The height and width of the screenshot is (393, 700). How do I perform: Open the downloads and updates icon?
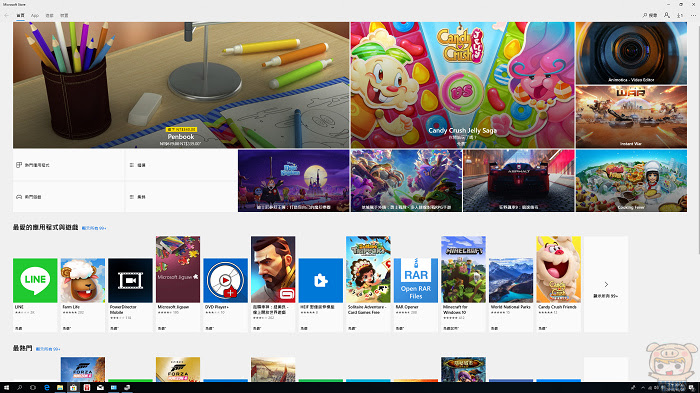pos(680,15)
